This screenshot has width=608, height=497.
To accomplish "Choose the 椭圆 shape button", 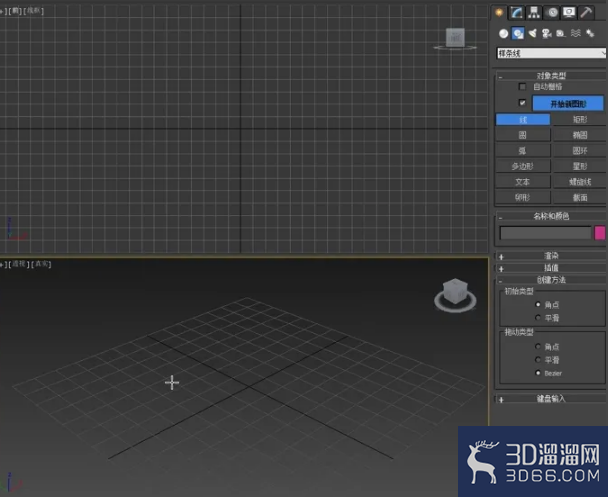I will coord(580,135).
